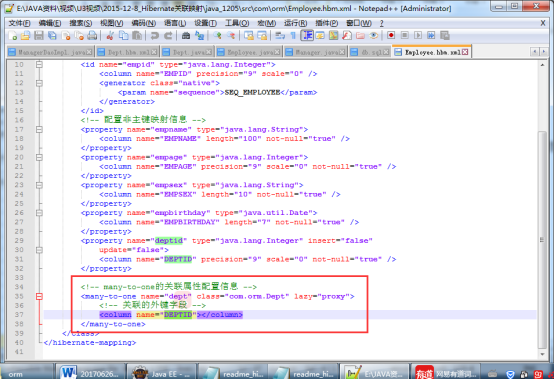
Task: Collapse the empname property fold line 17
Action: coord(39,130)
